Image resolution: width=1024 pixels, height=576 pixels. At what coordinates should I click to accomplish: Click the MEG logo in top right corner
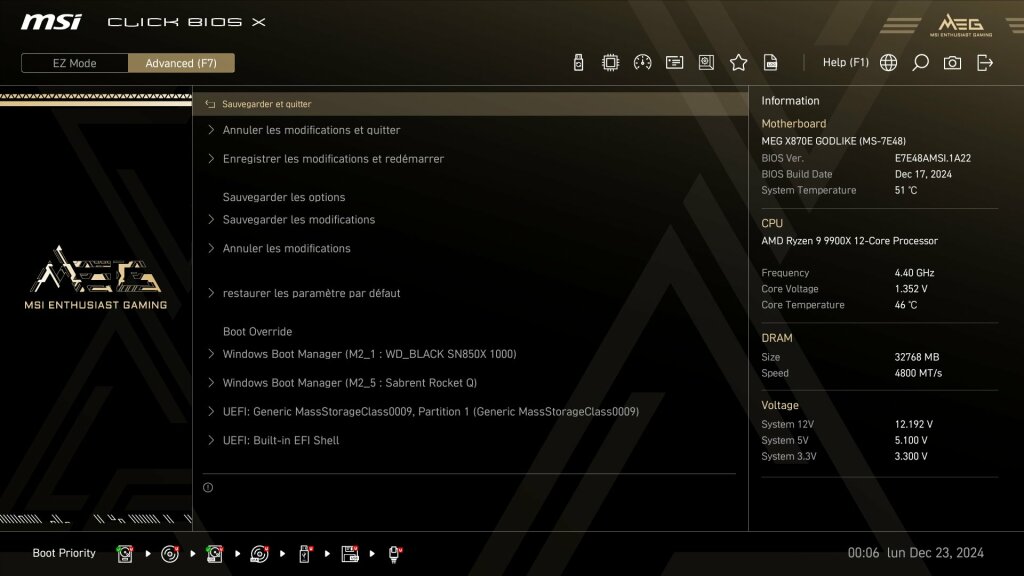click(x=961, y=25)
